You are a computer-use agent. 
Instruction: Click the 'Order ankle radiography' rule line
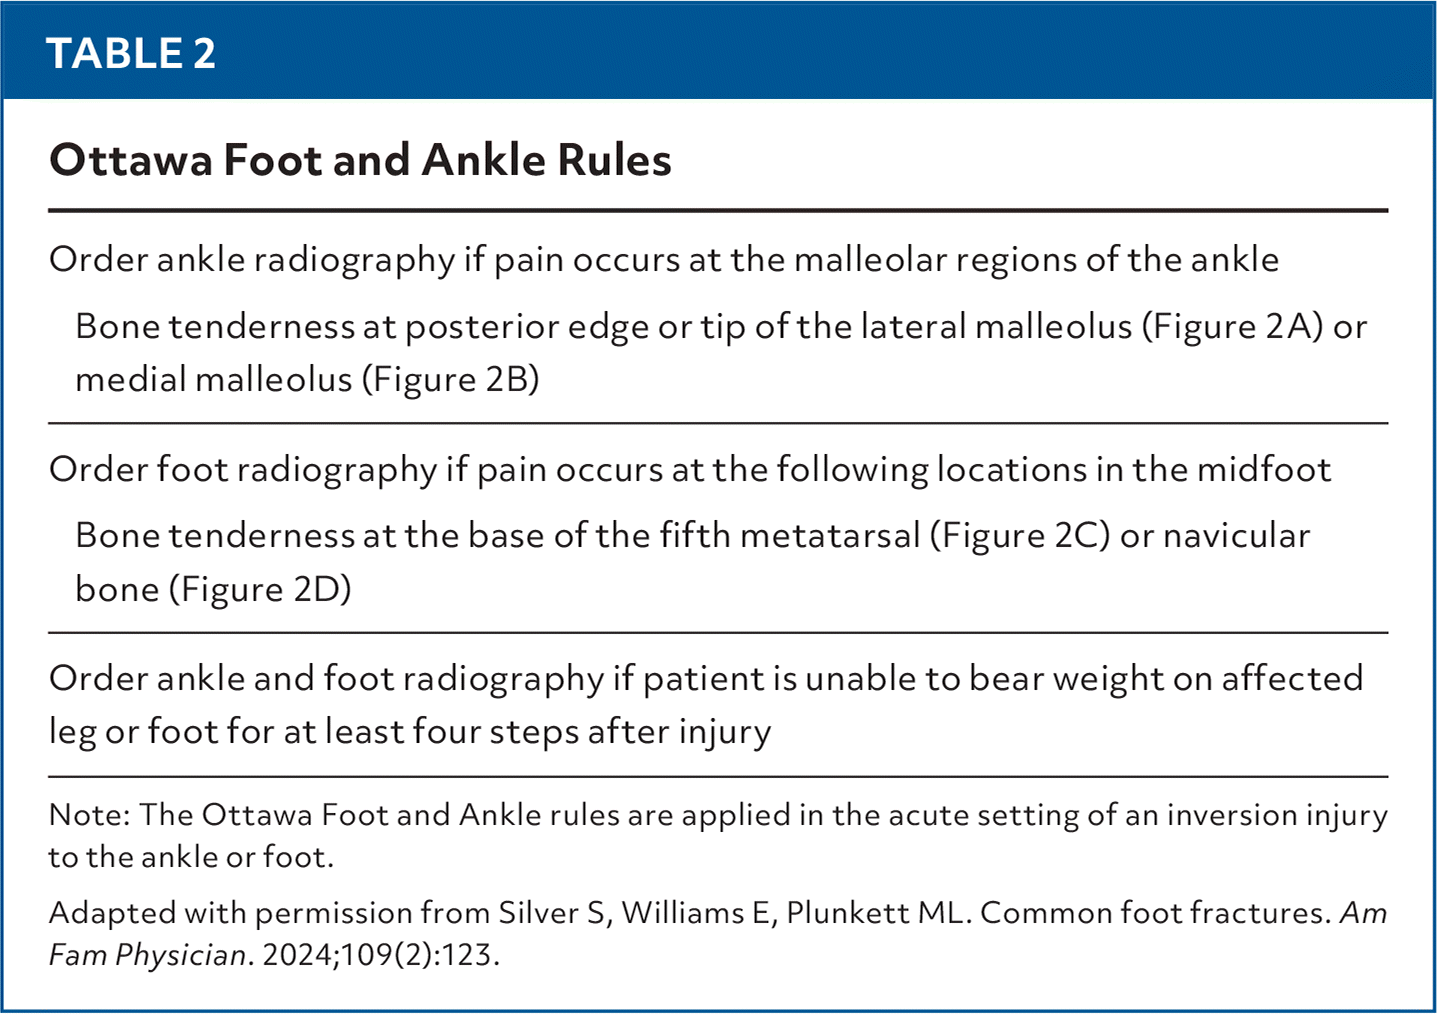[x=663, y=260]
